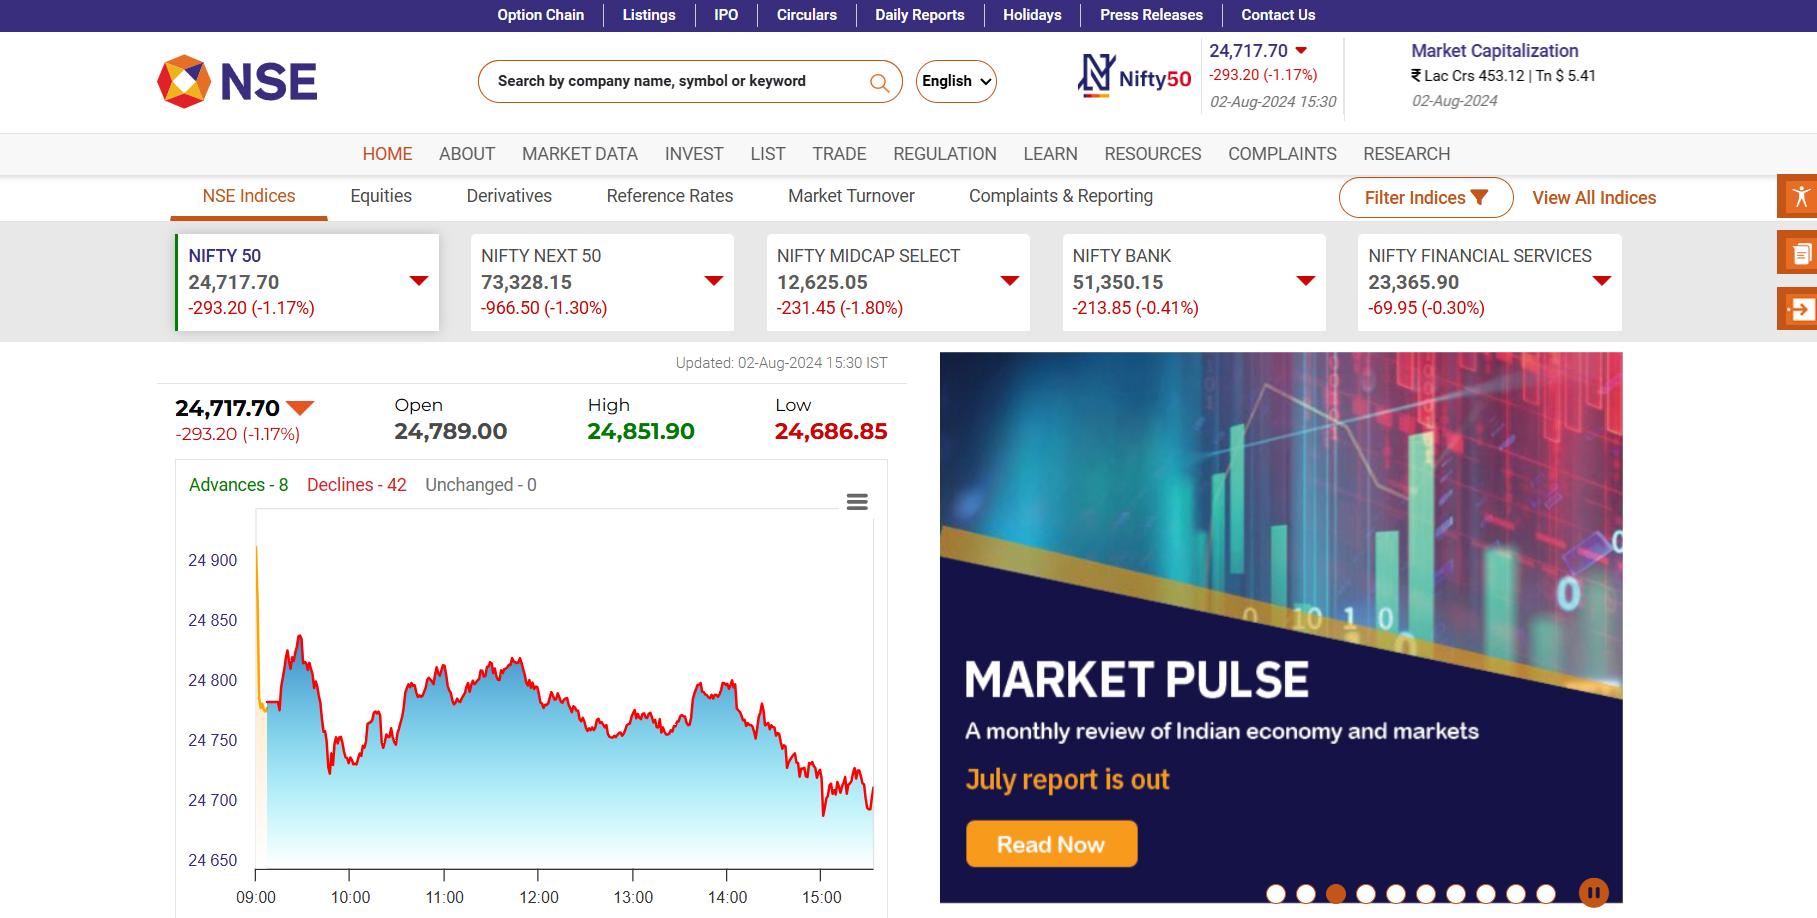The height and width of the screenshot is (918, 1817).
Task: Pause the banner carousel
Action: pyautogui.click(x=1593, y=892)
